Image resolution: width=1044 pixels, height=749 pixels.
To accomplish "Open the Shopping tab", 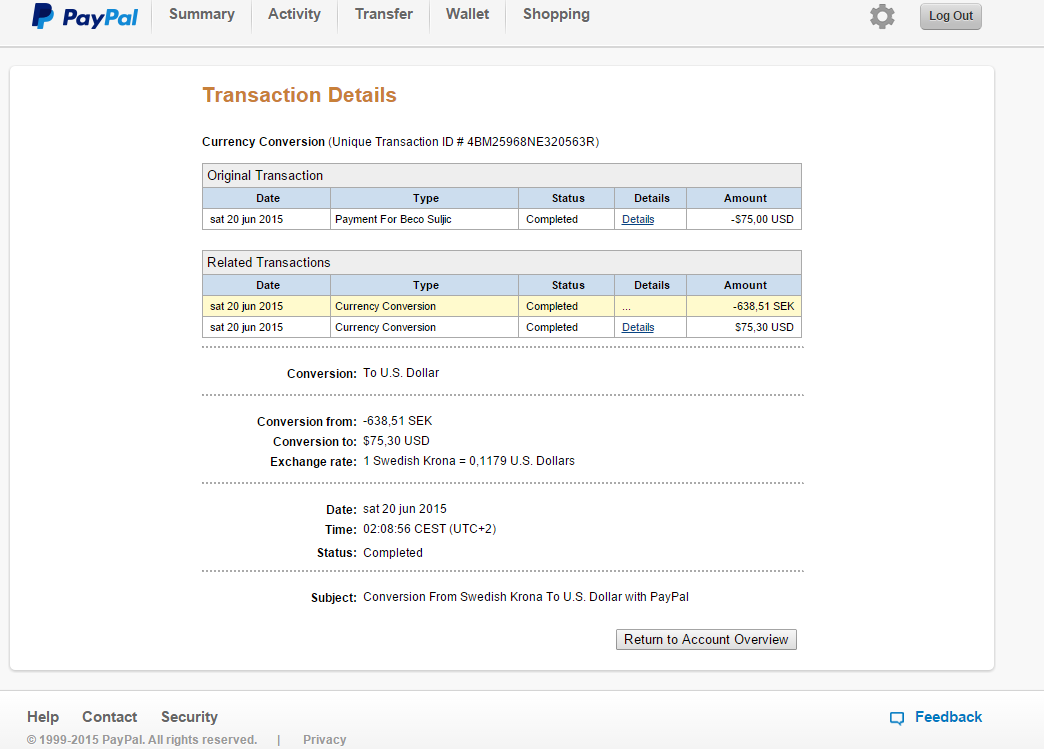I will point(556,14).
